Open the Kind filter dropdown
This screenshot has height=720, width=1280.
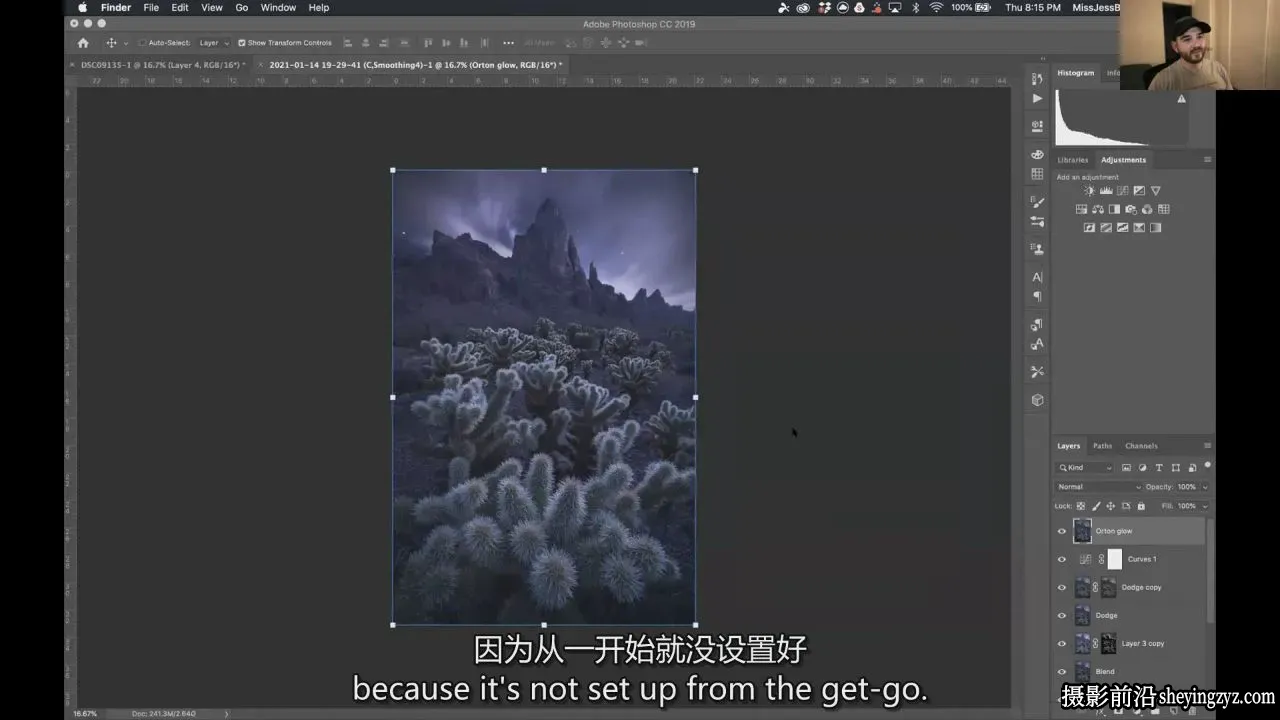1086,468
